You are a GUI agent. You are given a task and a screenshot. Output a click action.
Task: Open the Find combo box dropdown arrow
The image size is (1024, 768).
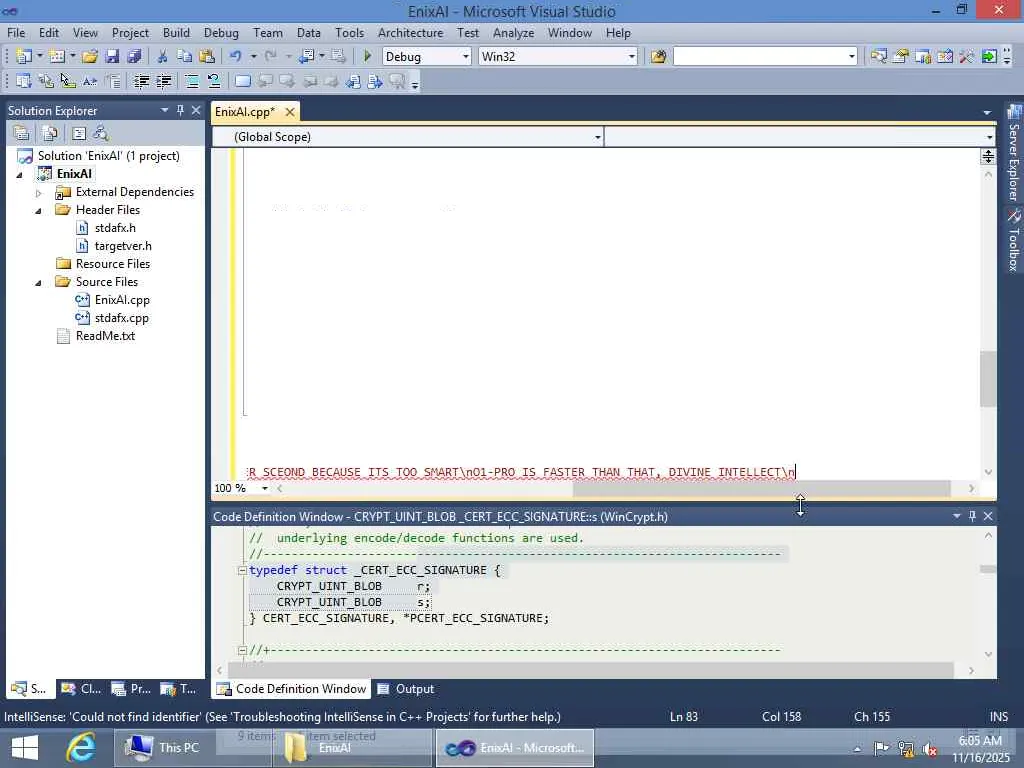pyautogui.click(x=851, y=57)
